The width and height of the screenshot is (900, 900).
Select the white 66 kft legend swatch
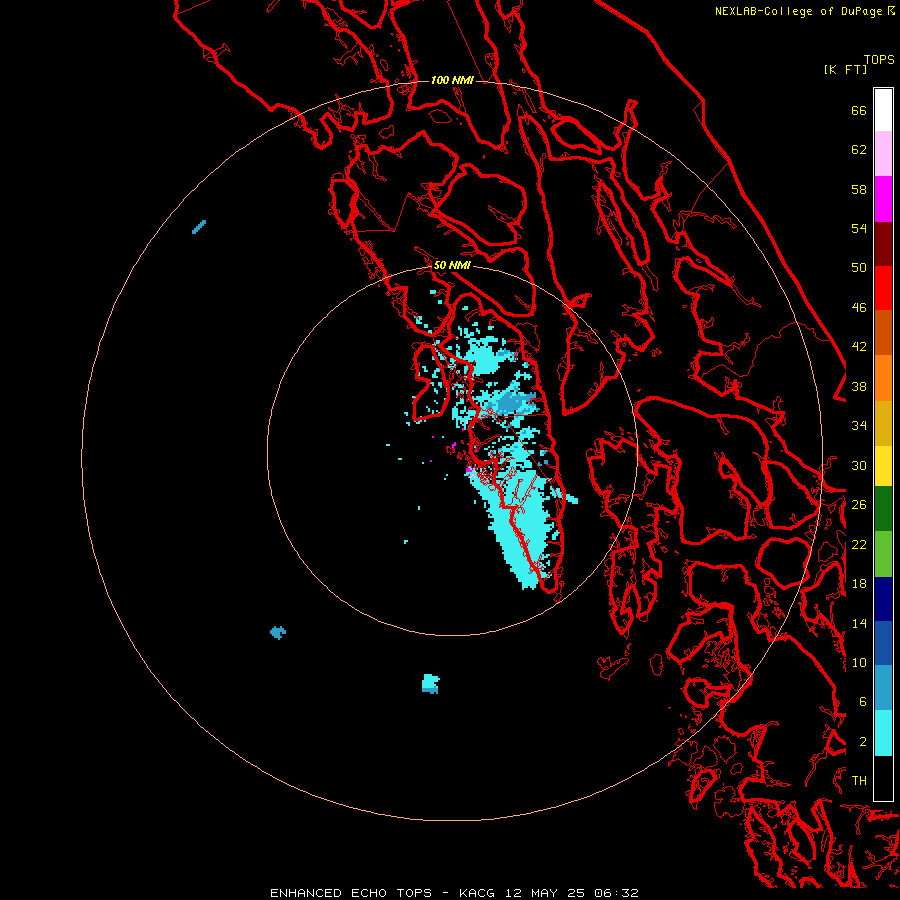[x=883, y=110]
